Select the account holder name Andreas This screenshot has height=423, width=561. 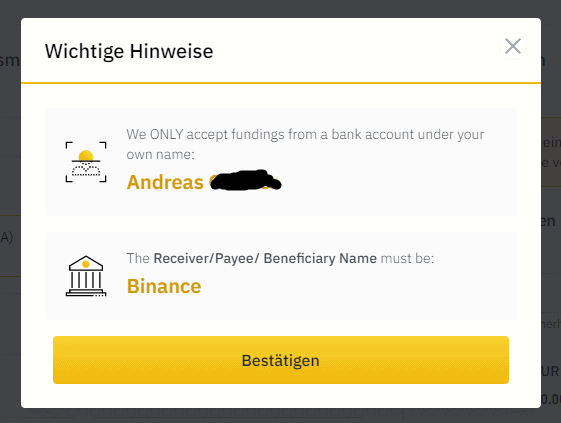pos(165,182)
